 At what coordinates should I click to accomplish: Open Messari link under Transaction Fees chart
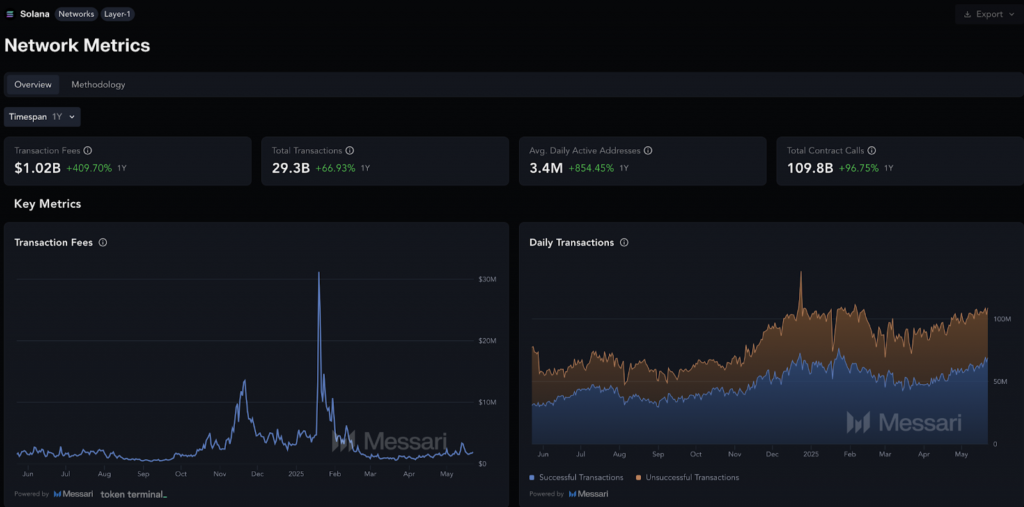coord(73,494)
